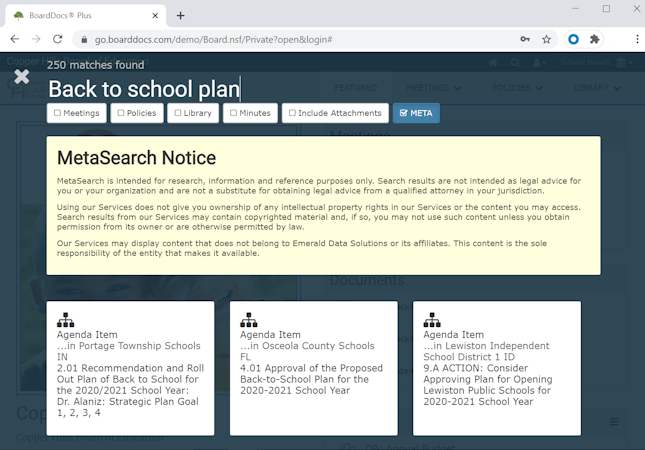
Task: Click the dimmed home icon in header
Action: pos(493,63)
